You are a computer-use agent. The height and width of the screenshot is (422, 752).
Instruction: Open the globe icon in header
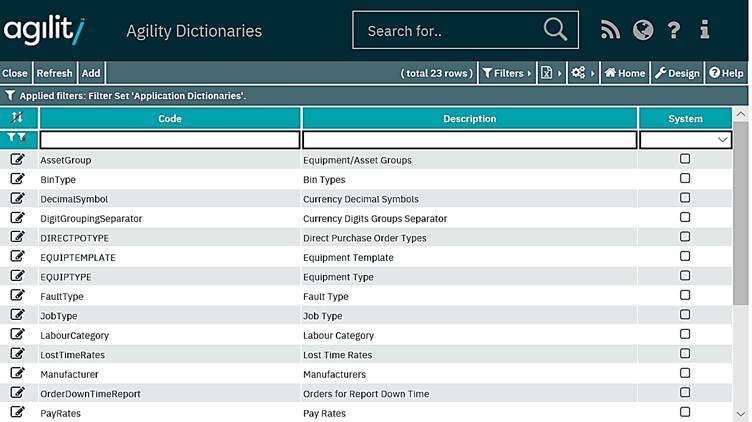click(x=643, y=30)
